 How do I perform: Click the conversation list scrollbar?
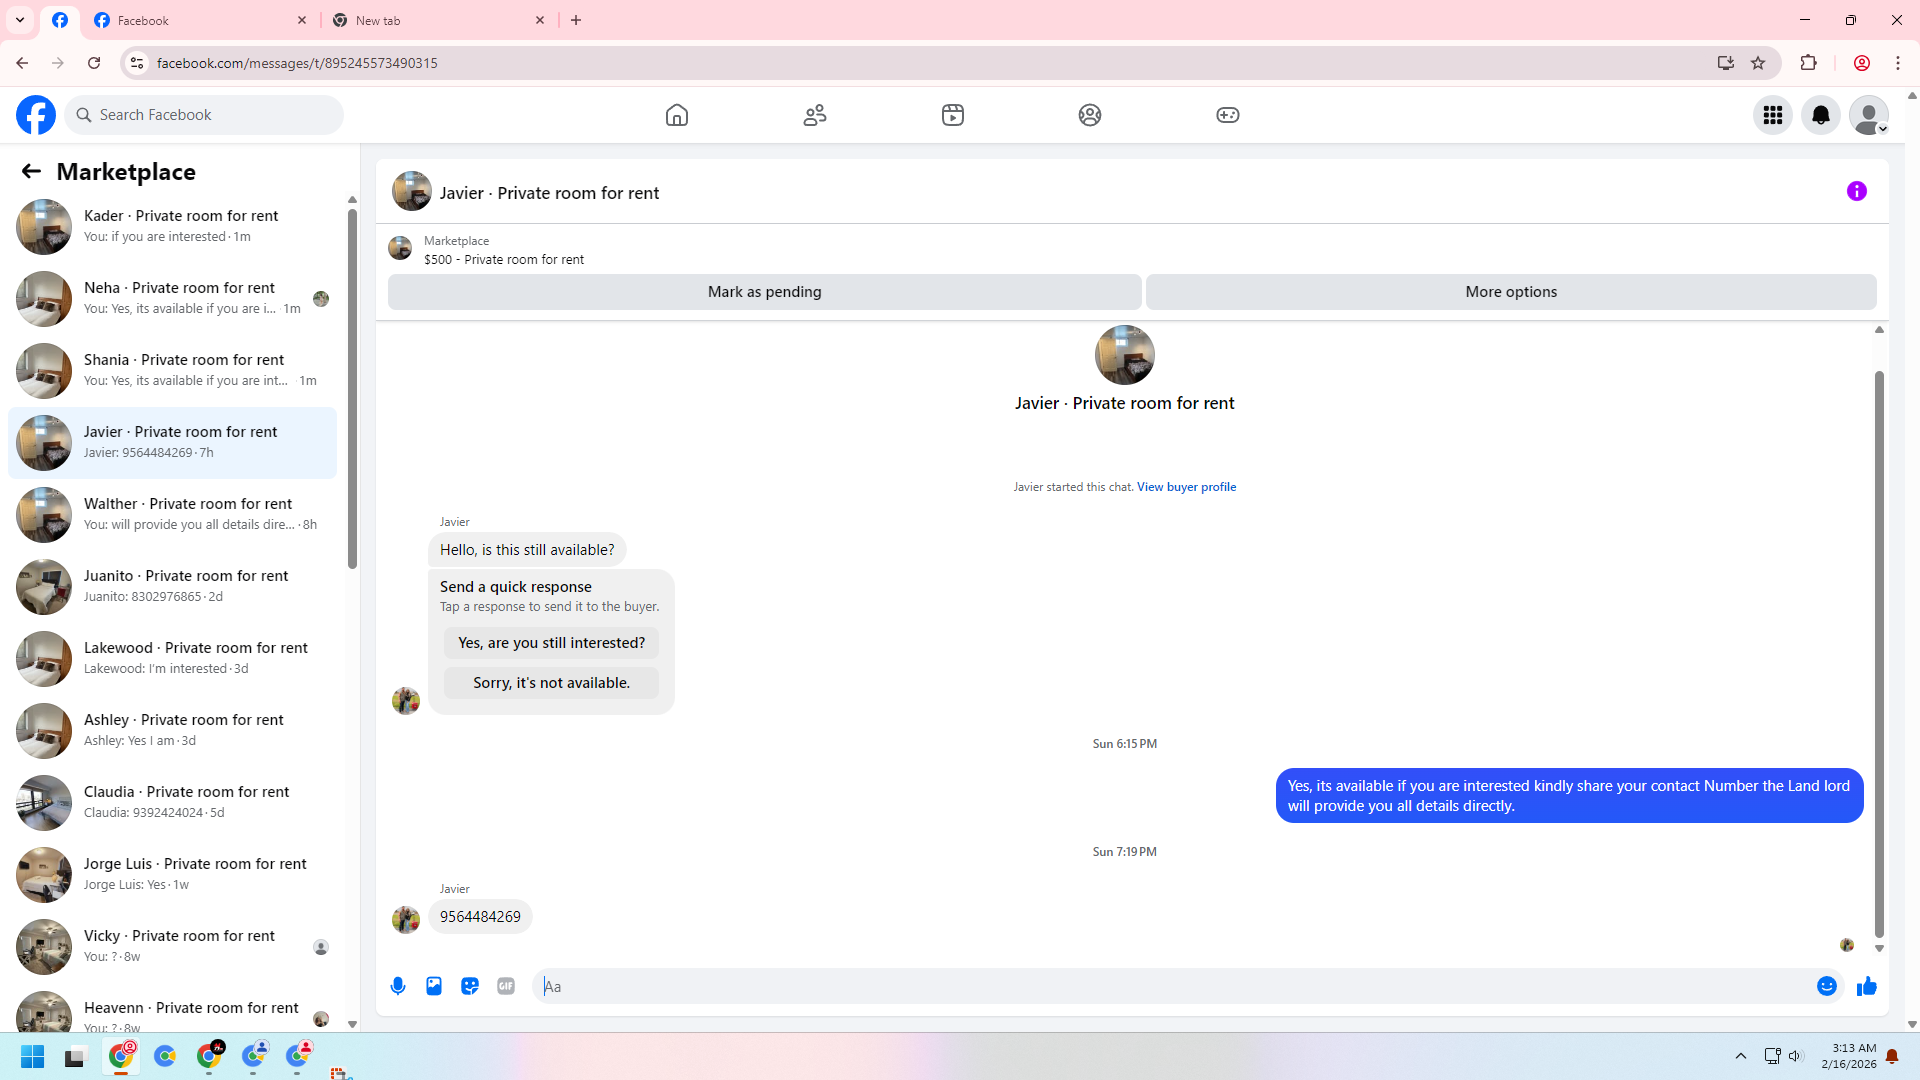coord(352,390)
